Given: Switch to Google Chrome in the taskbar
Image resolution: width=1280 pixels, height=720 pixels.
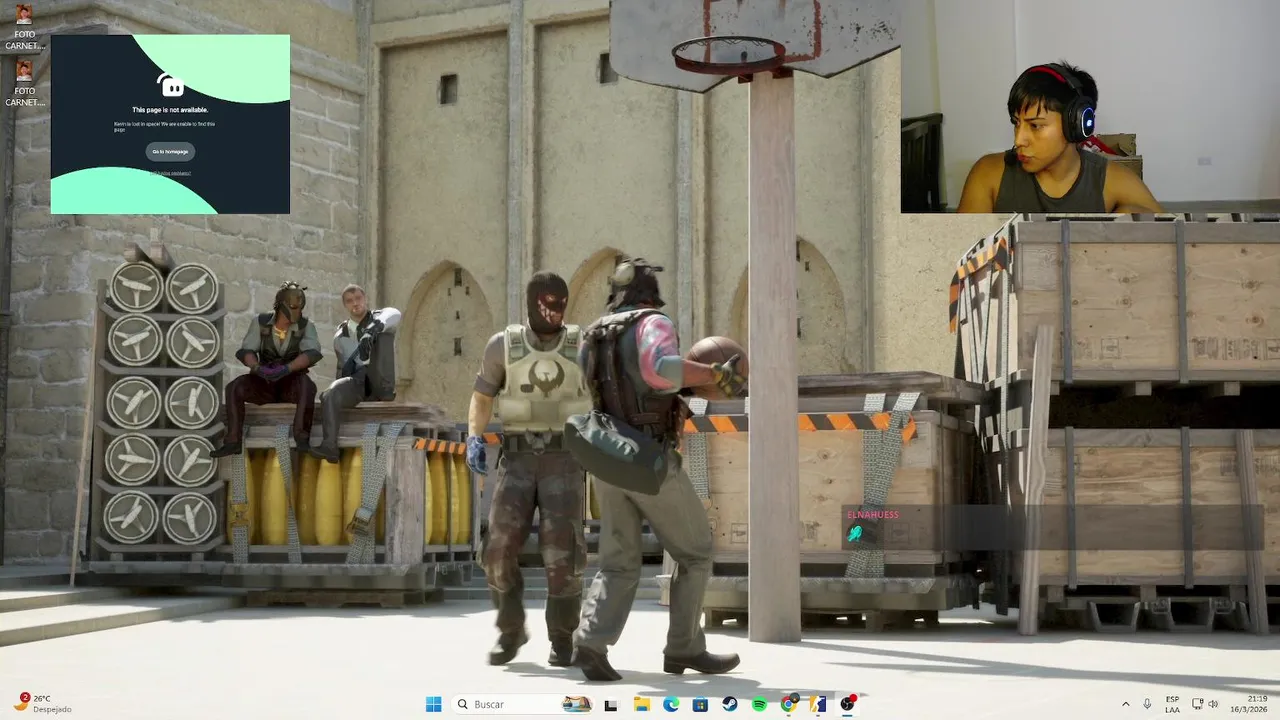Looking at the screenshot, I should (x=789, y=704).
